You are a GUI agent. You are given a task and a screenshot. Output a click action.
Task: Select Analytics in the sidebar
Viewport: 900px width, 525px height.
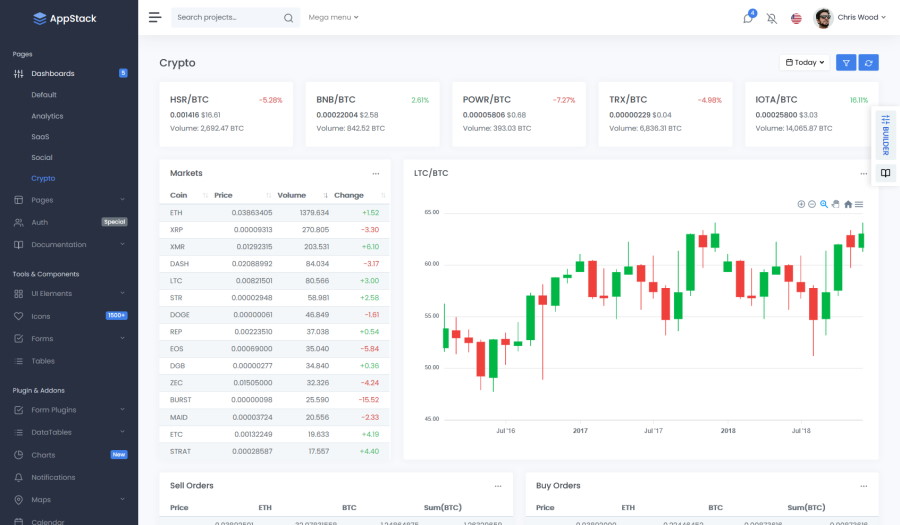click(47, 116)
